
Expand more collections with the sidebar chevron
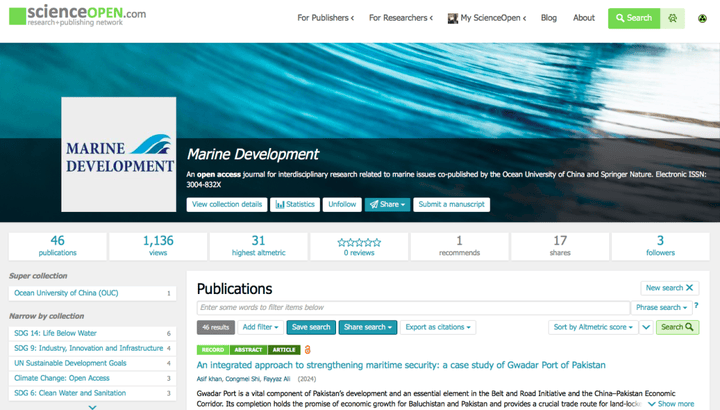click(x=92, y=407)
